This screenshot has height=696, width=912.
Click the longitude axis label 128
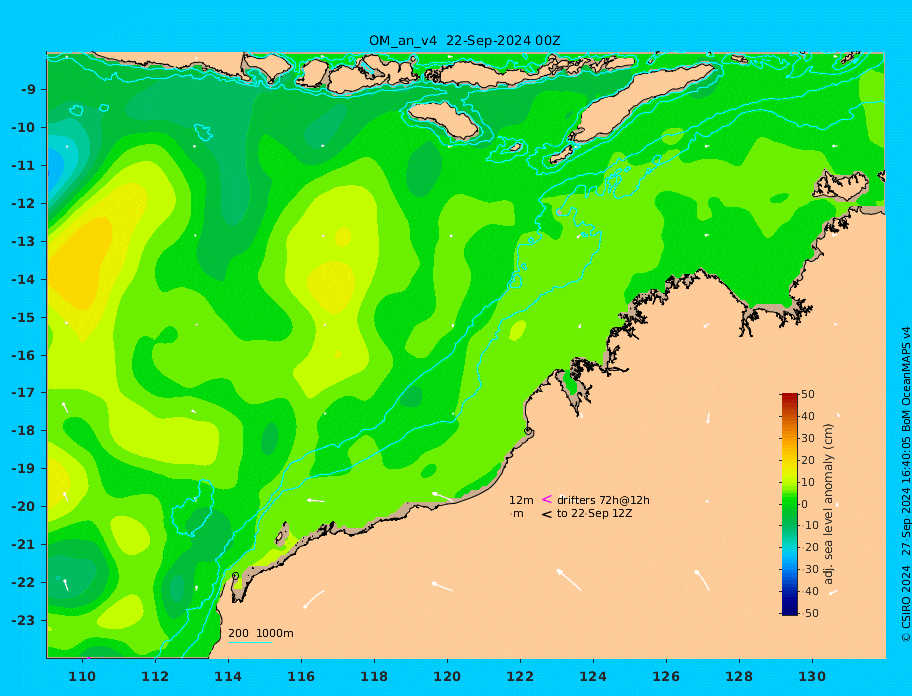pos(739,676)
